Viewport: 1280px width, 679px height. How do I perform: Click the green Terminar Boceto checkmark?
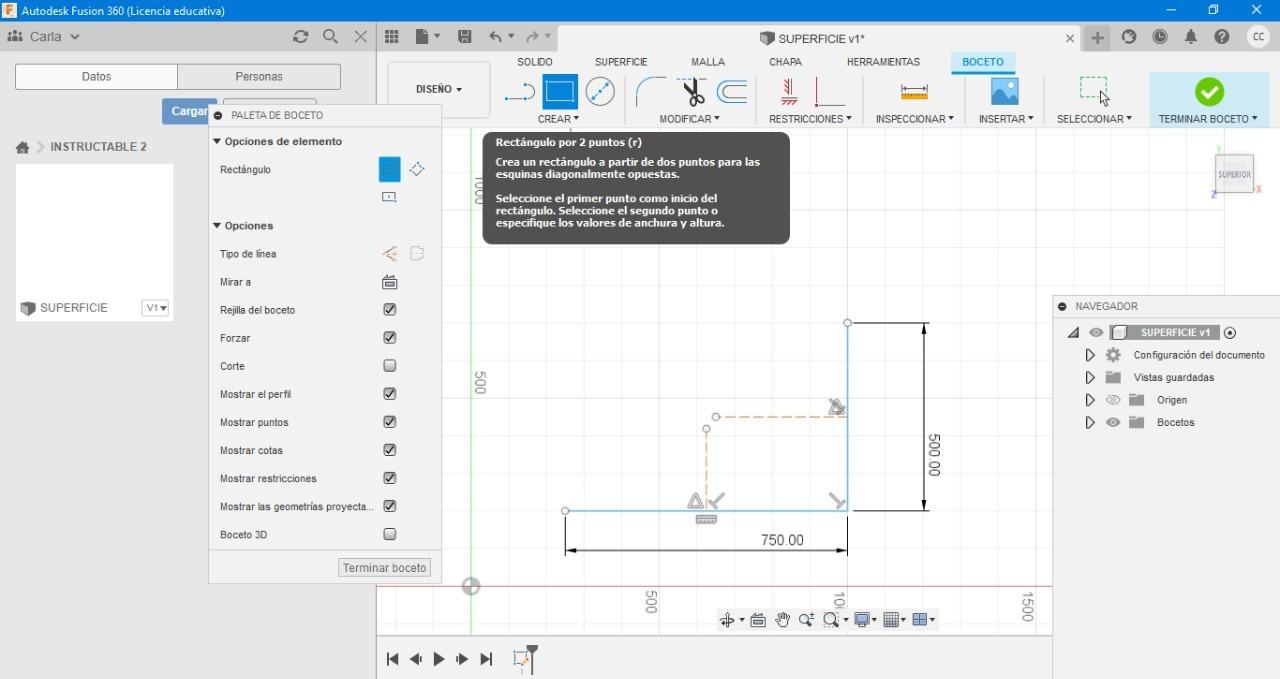point(1209,92)
